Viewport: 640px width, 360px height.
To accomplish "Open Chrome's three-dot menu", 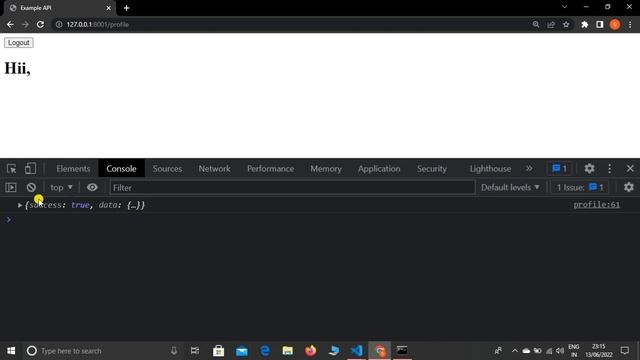I will pos(630,24).
